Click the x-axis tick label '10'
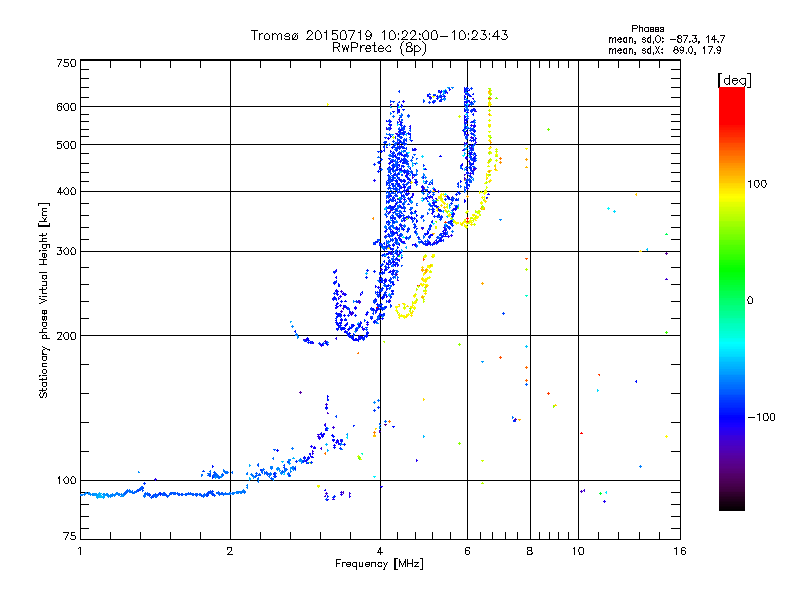This screenshot has height=600, width=800. click(578, 551)
